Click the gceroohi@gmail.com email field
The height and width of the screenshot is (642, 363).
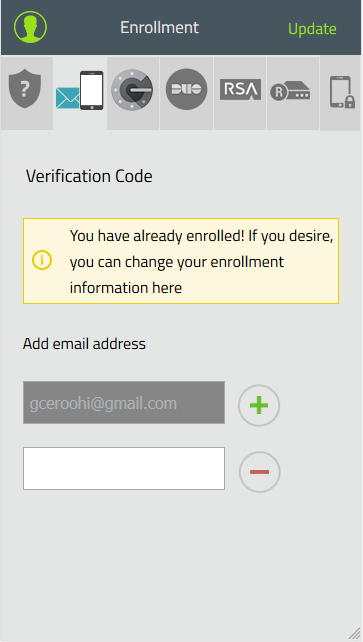click(x=124, y=402)
